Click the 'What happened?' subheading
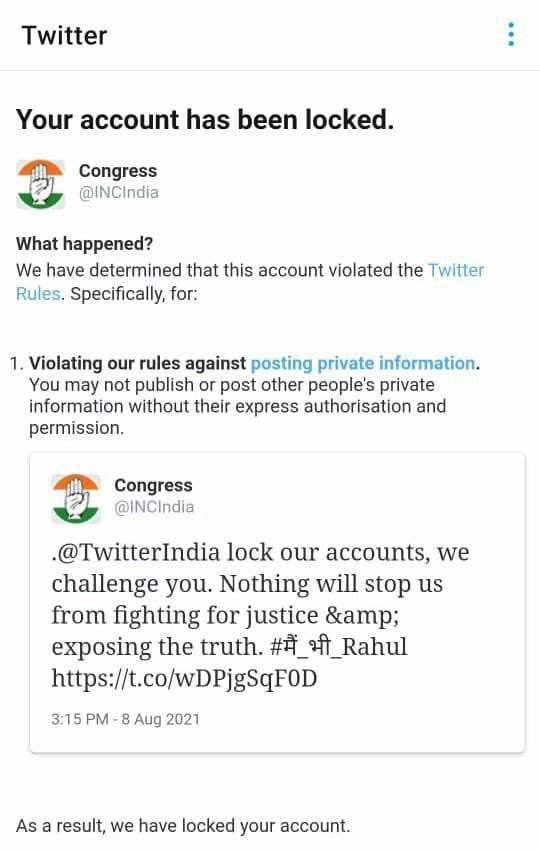540x852 pixels. (x=84, y=243)
